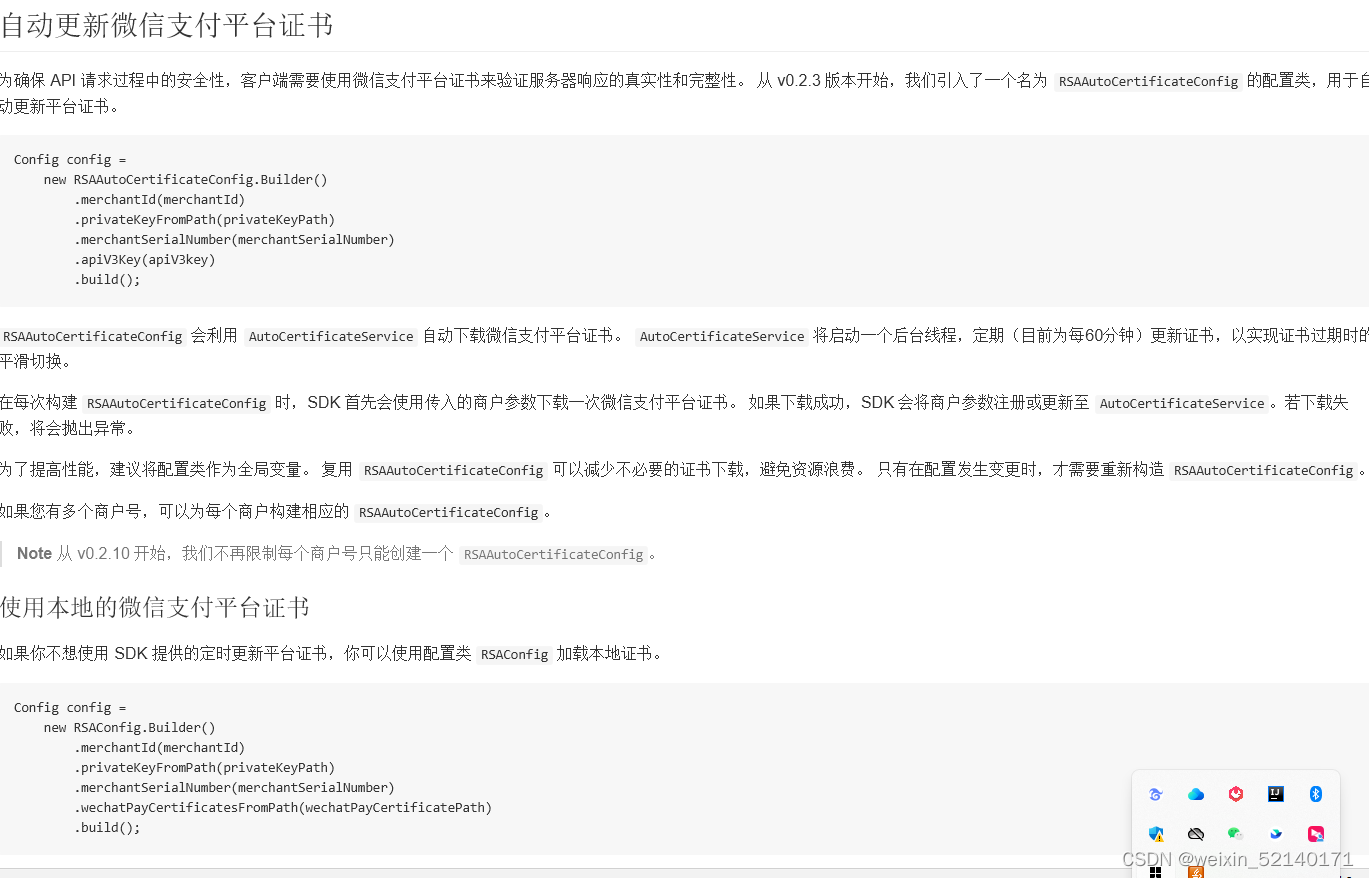Click the .wechatPayCertificatesFromPath(wechatPayCertificatePath) line
Viewport: 1369px width, 878px height.
283,808
